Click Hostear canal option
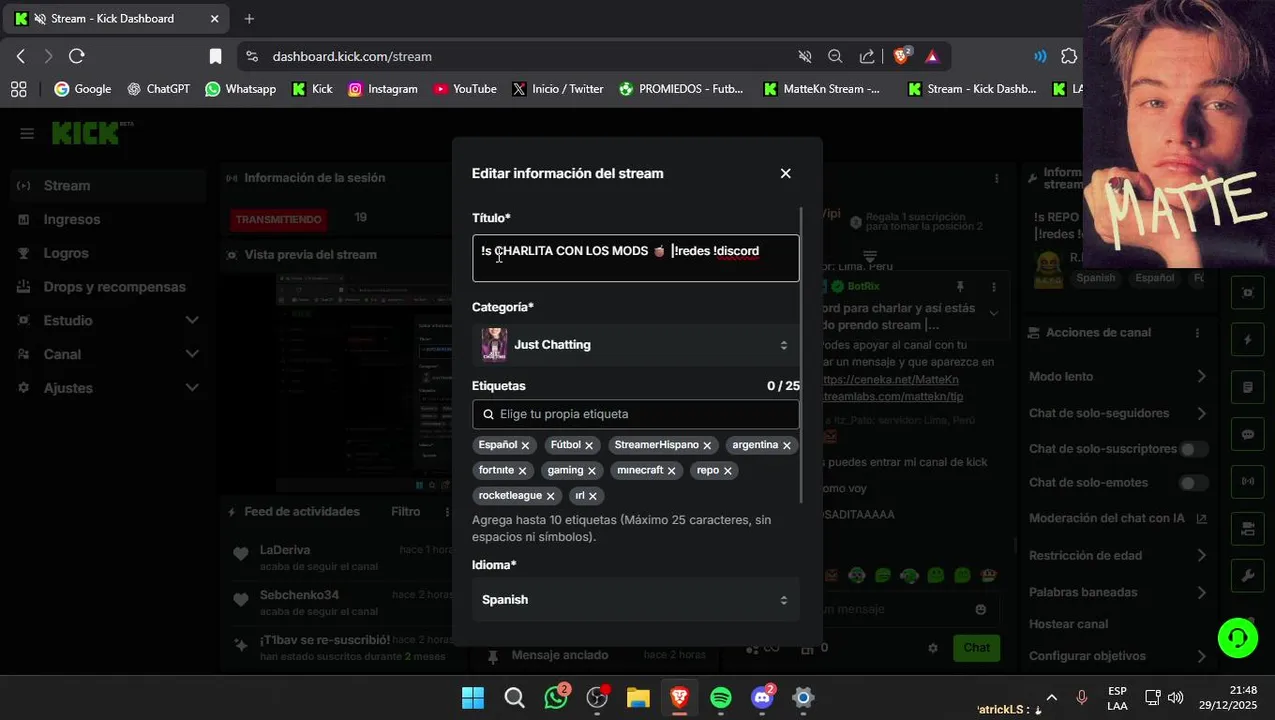1275x720 pixels. pos(1068,624)
